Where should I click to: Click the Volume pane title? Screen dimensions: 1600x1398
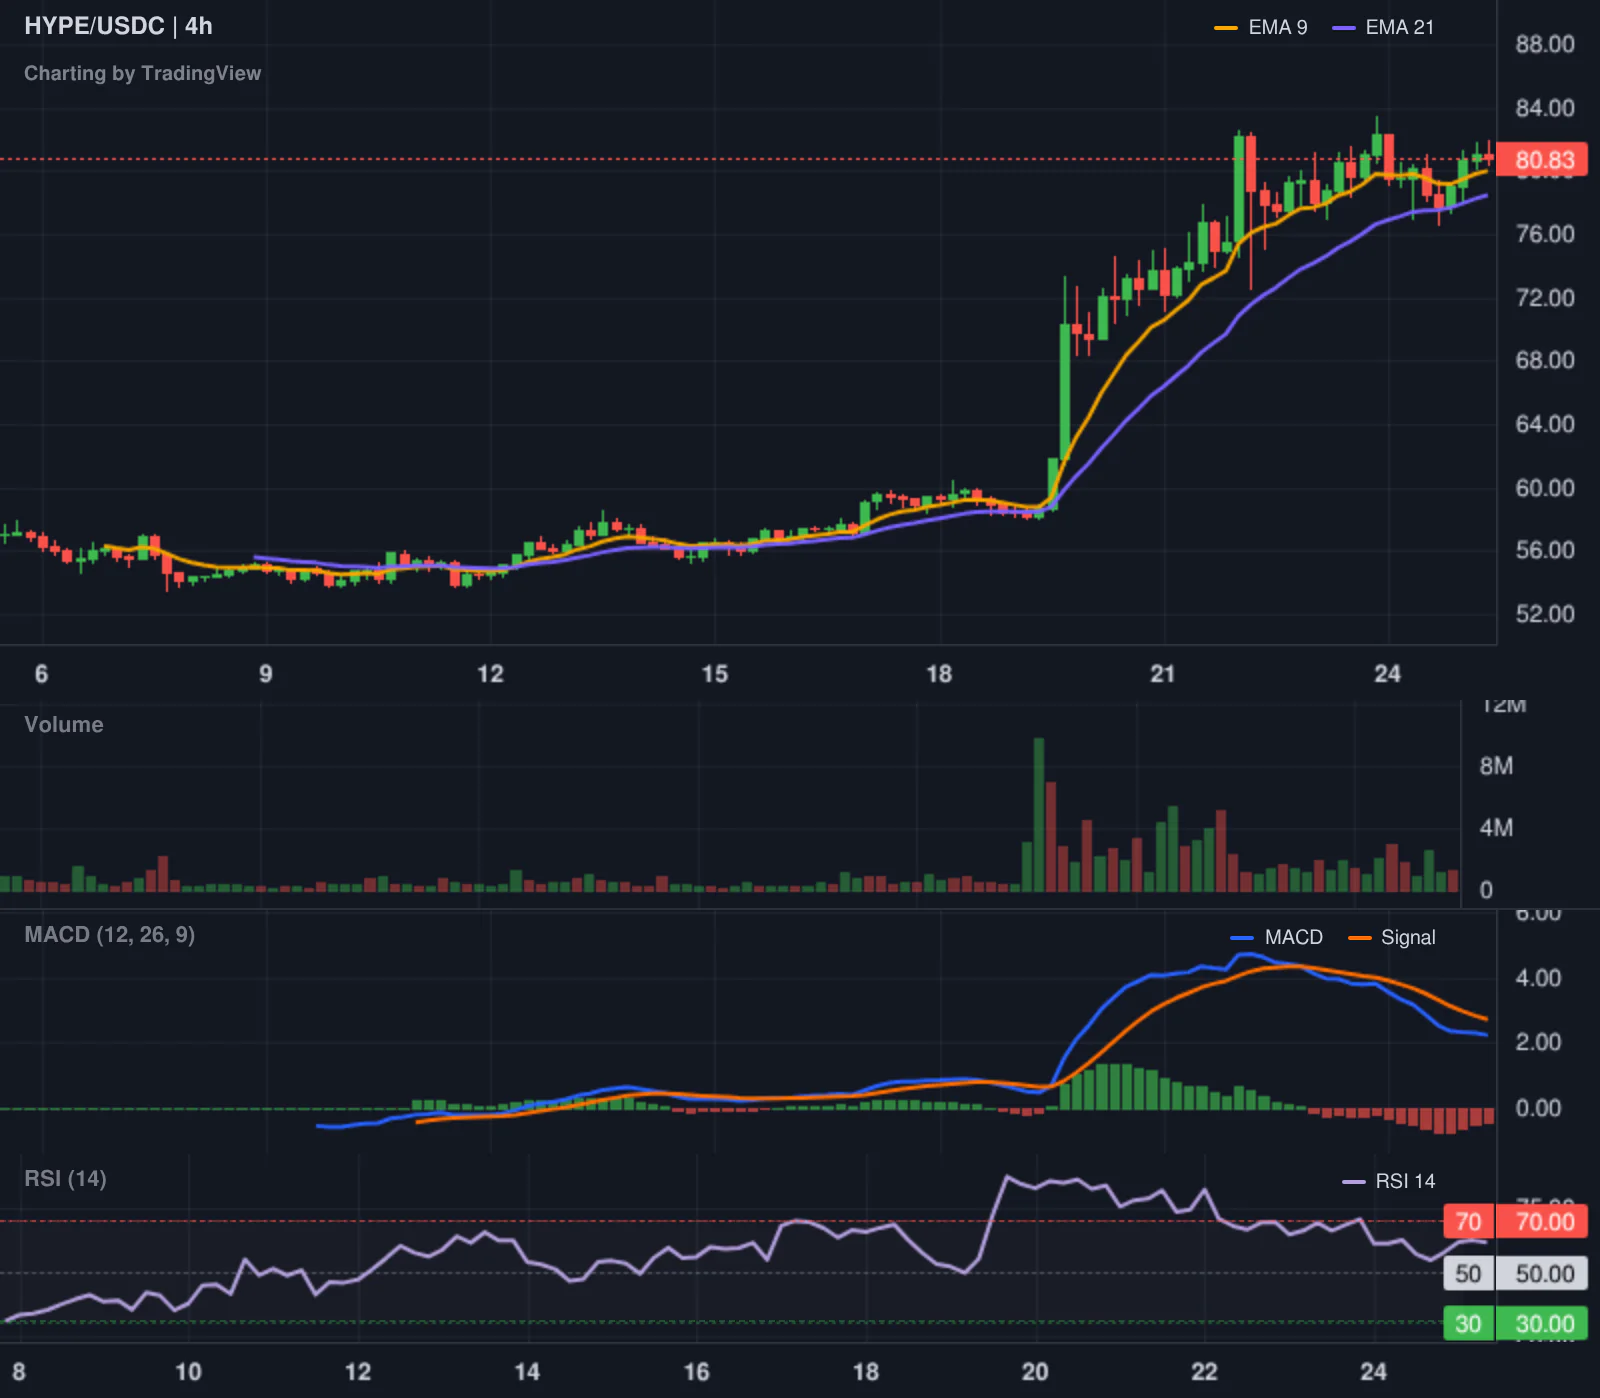click(63, 725)
